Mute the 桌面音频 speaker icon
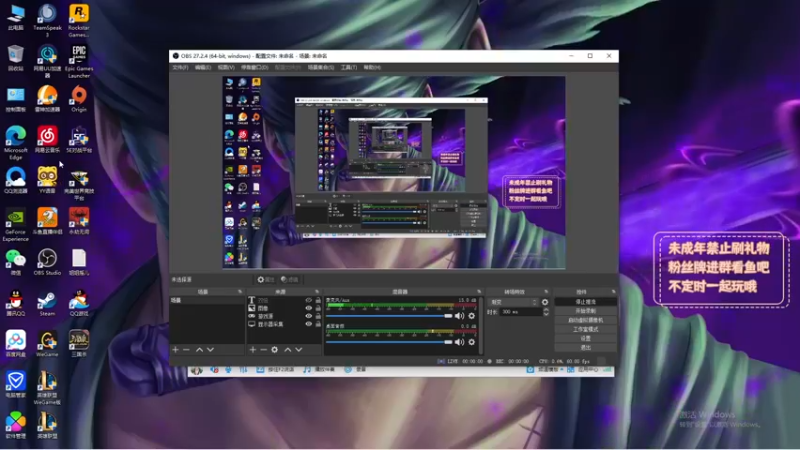Image resolution: width=800 pixels, height=450 pixels. click(459, 342)
